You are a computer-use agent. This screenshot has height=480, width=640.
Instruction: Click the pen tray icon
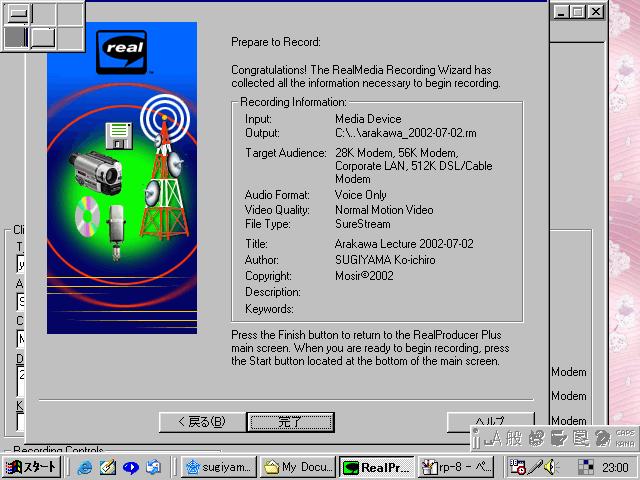point(535,467)
